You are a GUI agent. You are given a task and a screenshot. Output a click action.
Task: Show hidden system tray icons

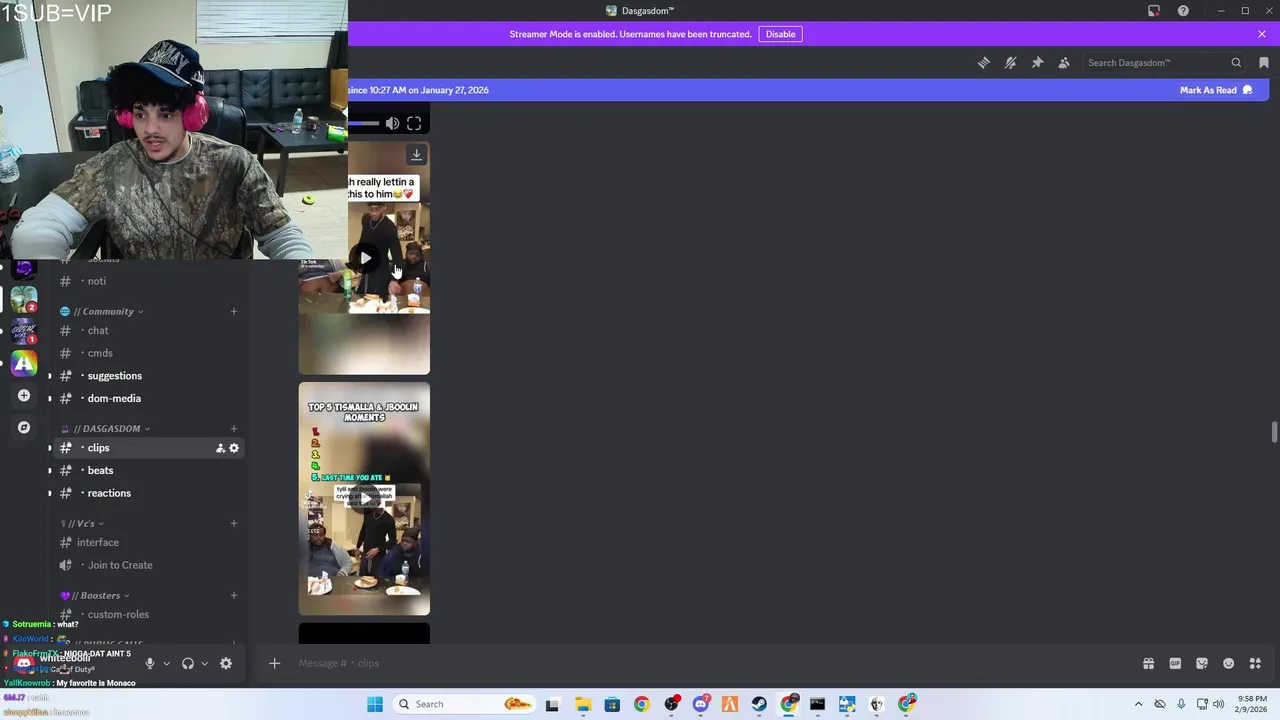(x=1138, y=704)
